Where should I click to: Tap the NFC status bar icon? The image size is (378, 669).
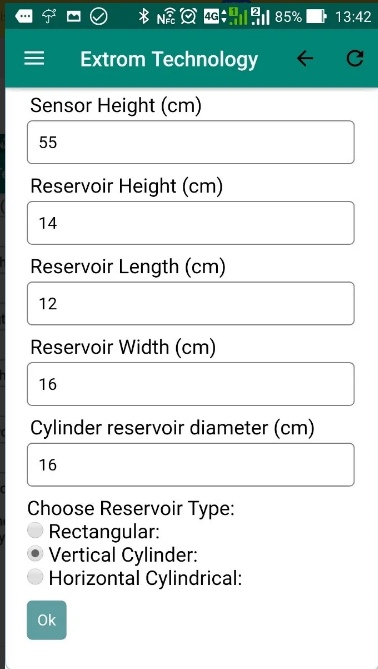tap(166, 17)
